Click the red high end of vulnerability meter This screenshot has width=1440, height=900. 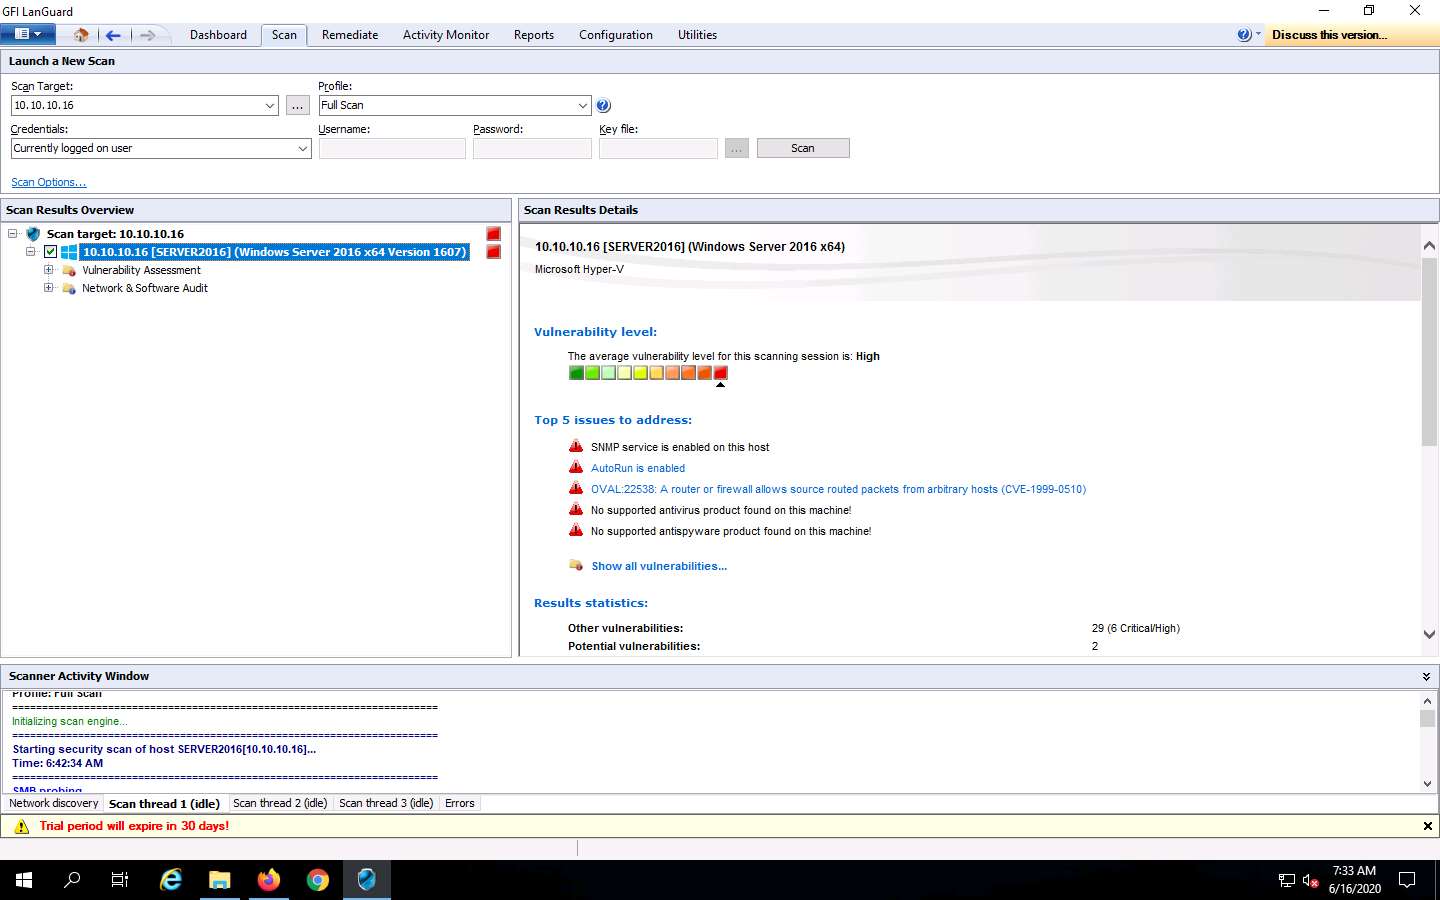pyautogui.click(x=720, y=373)
